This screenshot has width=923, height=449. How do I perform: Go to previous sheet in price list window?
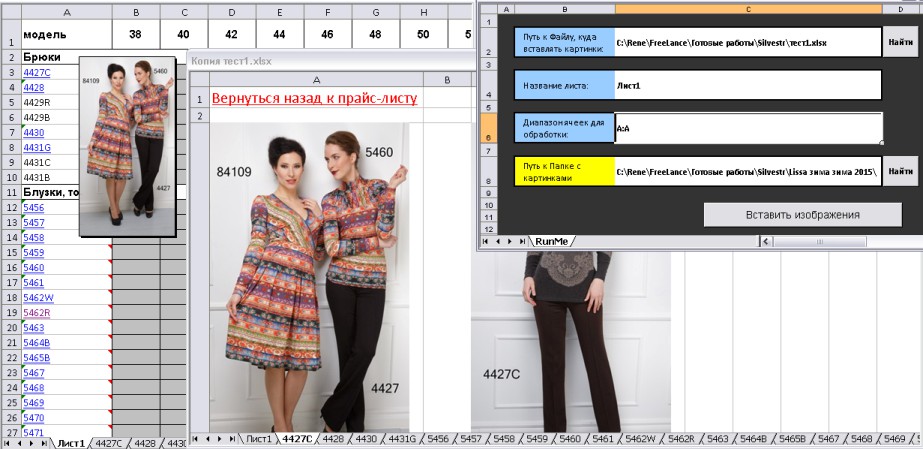pos(19,443)
